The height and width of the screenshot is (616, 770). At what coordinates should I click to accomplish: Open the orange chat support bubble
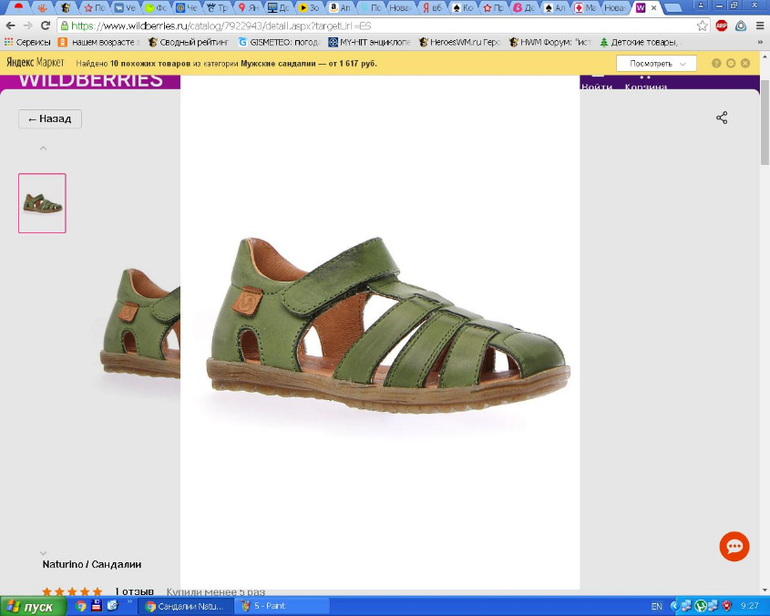(734, 546)
